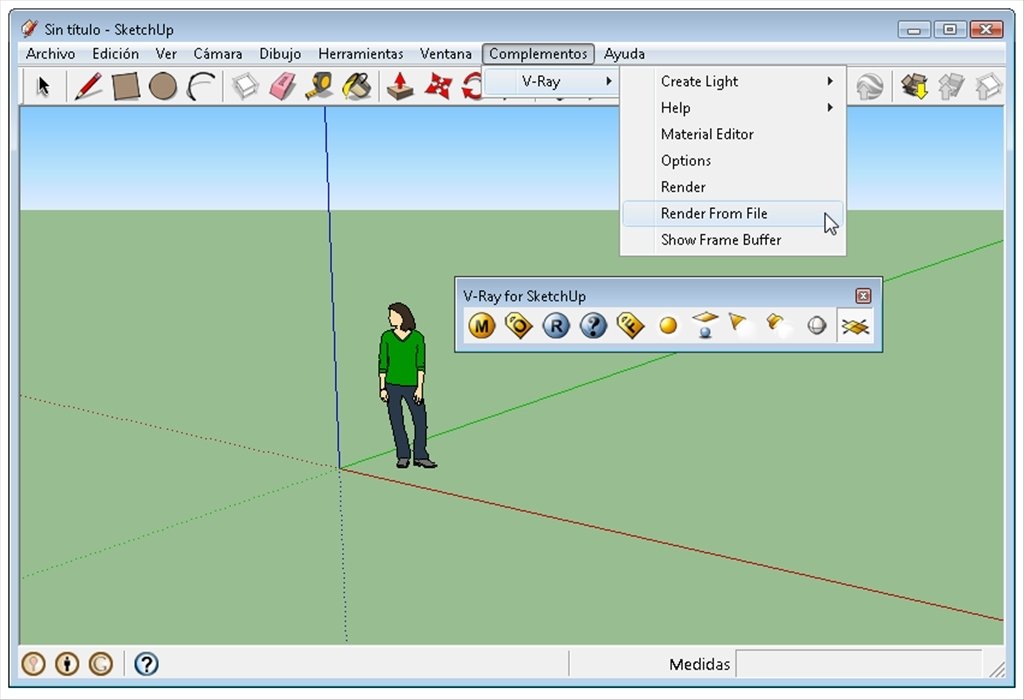
Task: Create V-Ray rectangle light icon
Action: coord(705,325)
